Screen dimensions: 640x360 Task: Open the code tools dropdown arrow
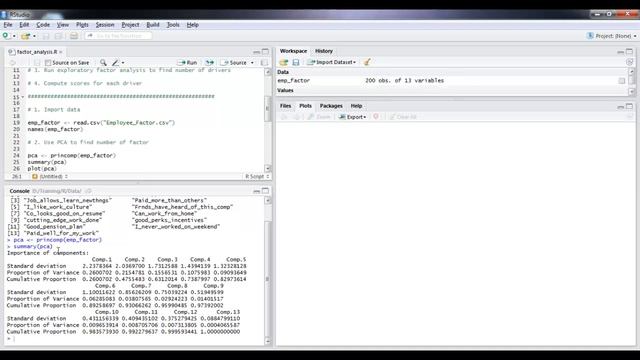pyautogui.click(x=123, y=63)
